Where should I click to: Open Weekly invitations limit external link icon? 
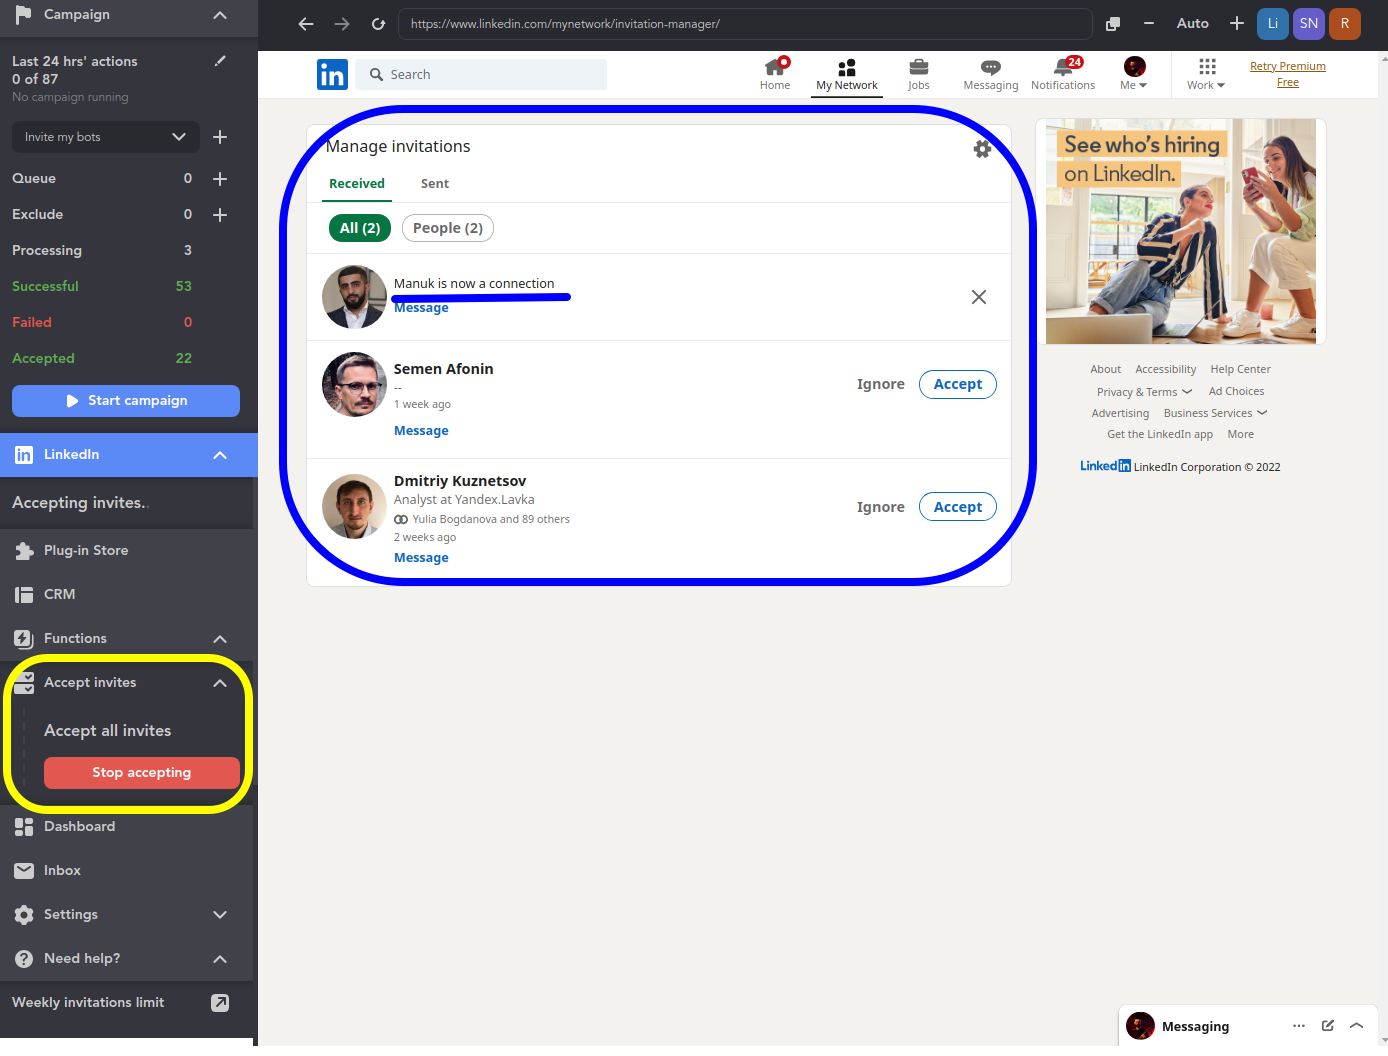(220, 1003)
